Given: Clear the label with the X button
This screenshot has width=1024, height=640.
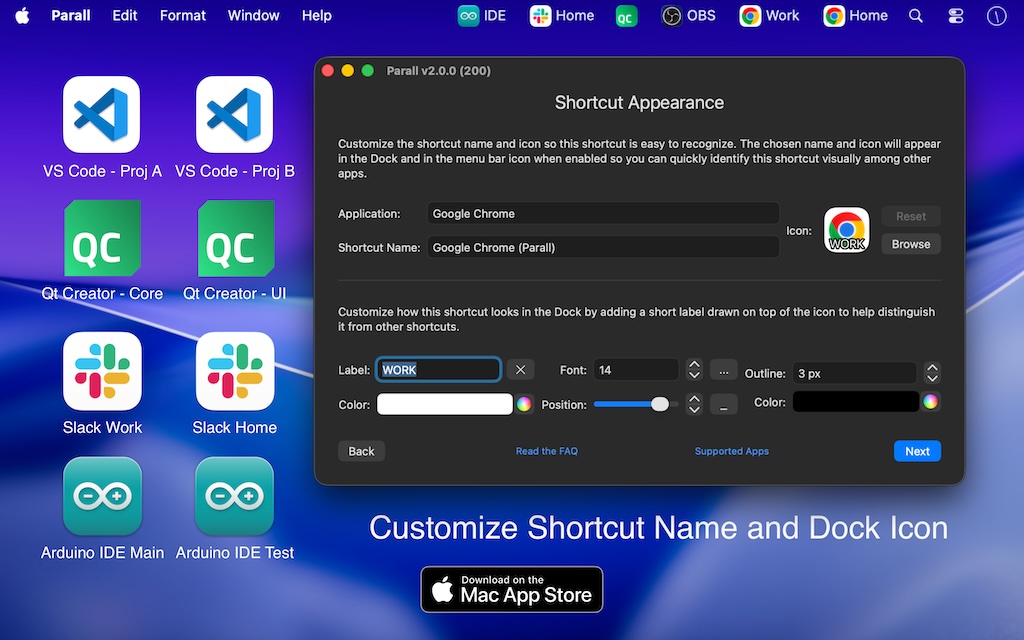Looking at the screenshot, I should click(519, 370).
